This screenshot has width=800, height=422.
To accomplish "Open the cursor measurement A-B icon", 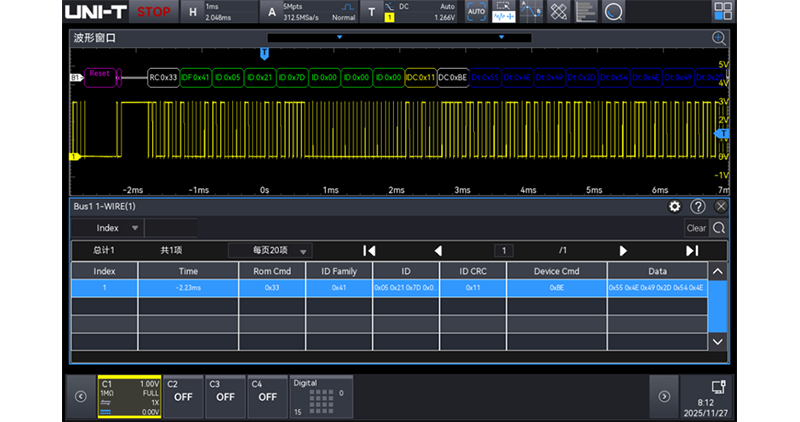I will point(531,12).
